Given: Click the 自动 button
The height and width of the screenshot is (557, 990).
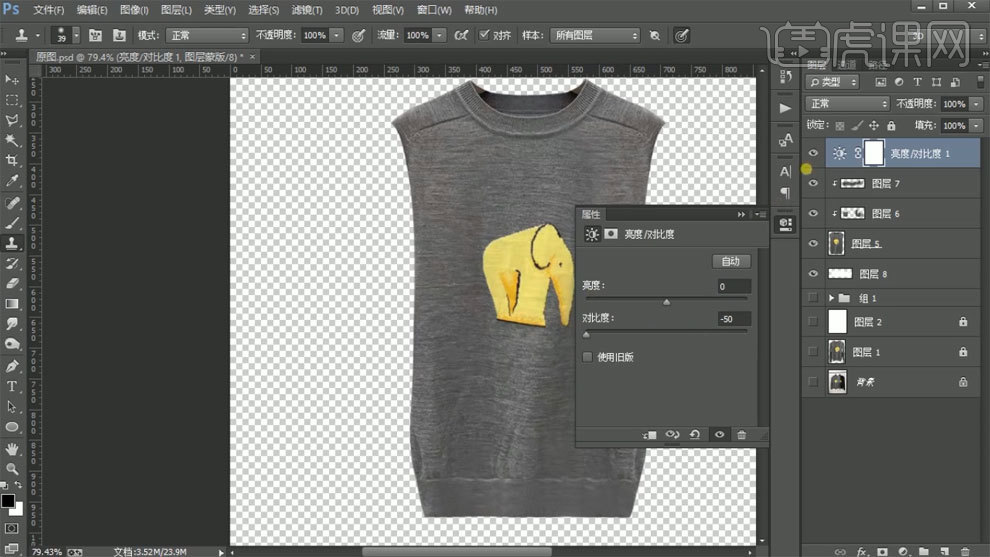Looking at the screenshot, I should [730, 261].
